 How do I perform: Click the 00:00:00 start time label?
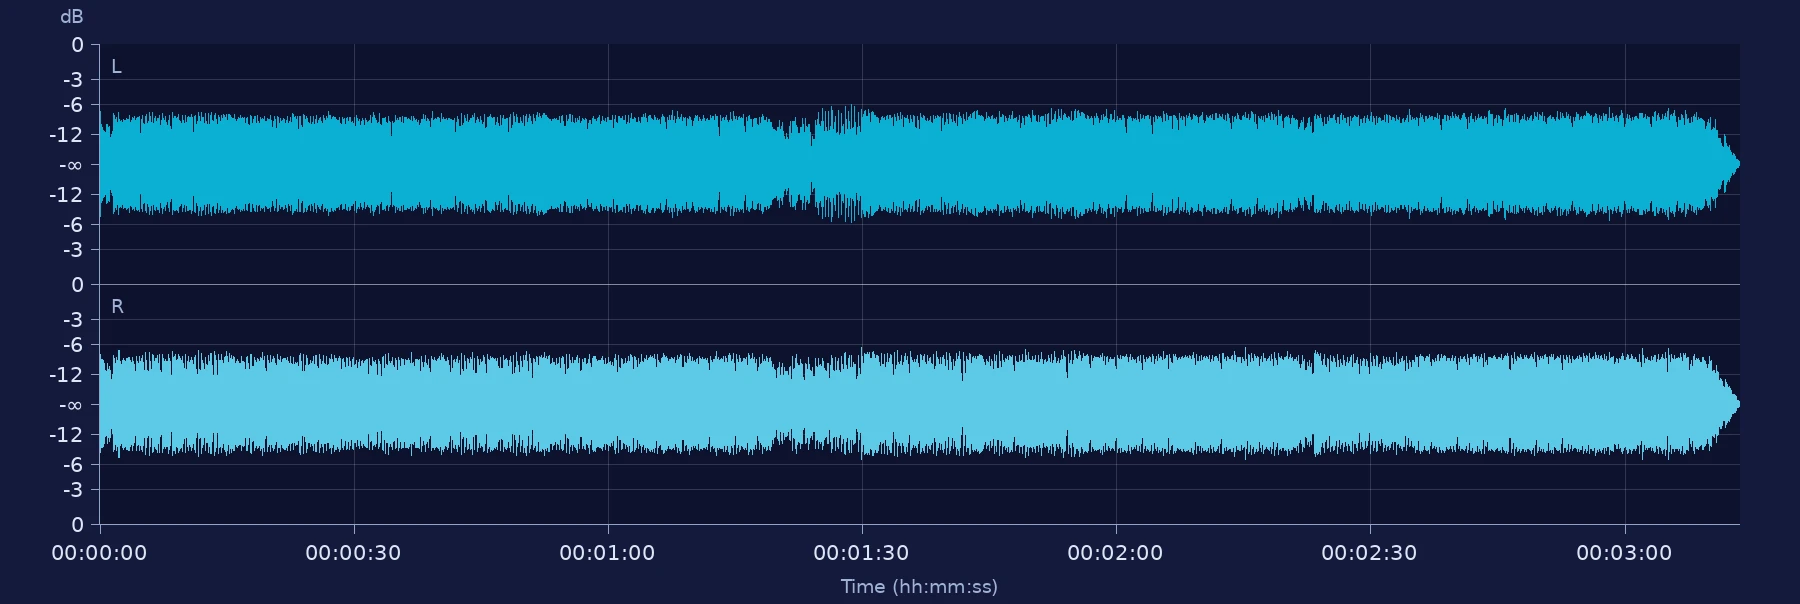99,553
